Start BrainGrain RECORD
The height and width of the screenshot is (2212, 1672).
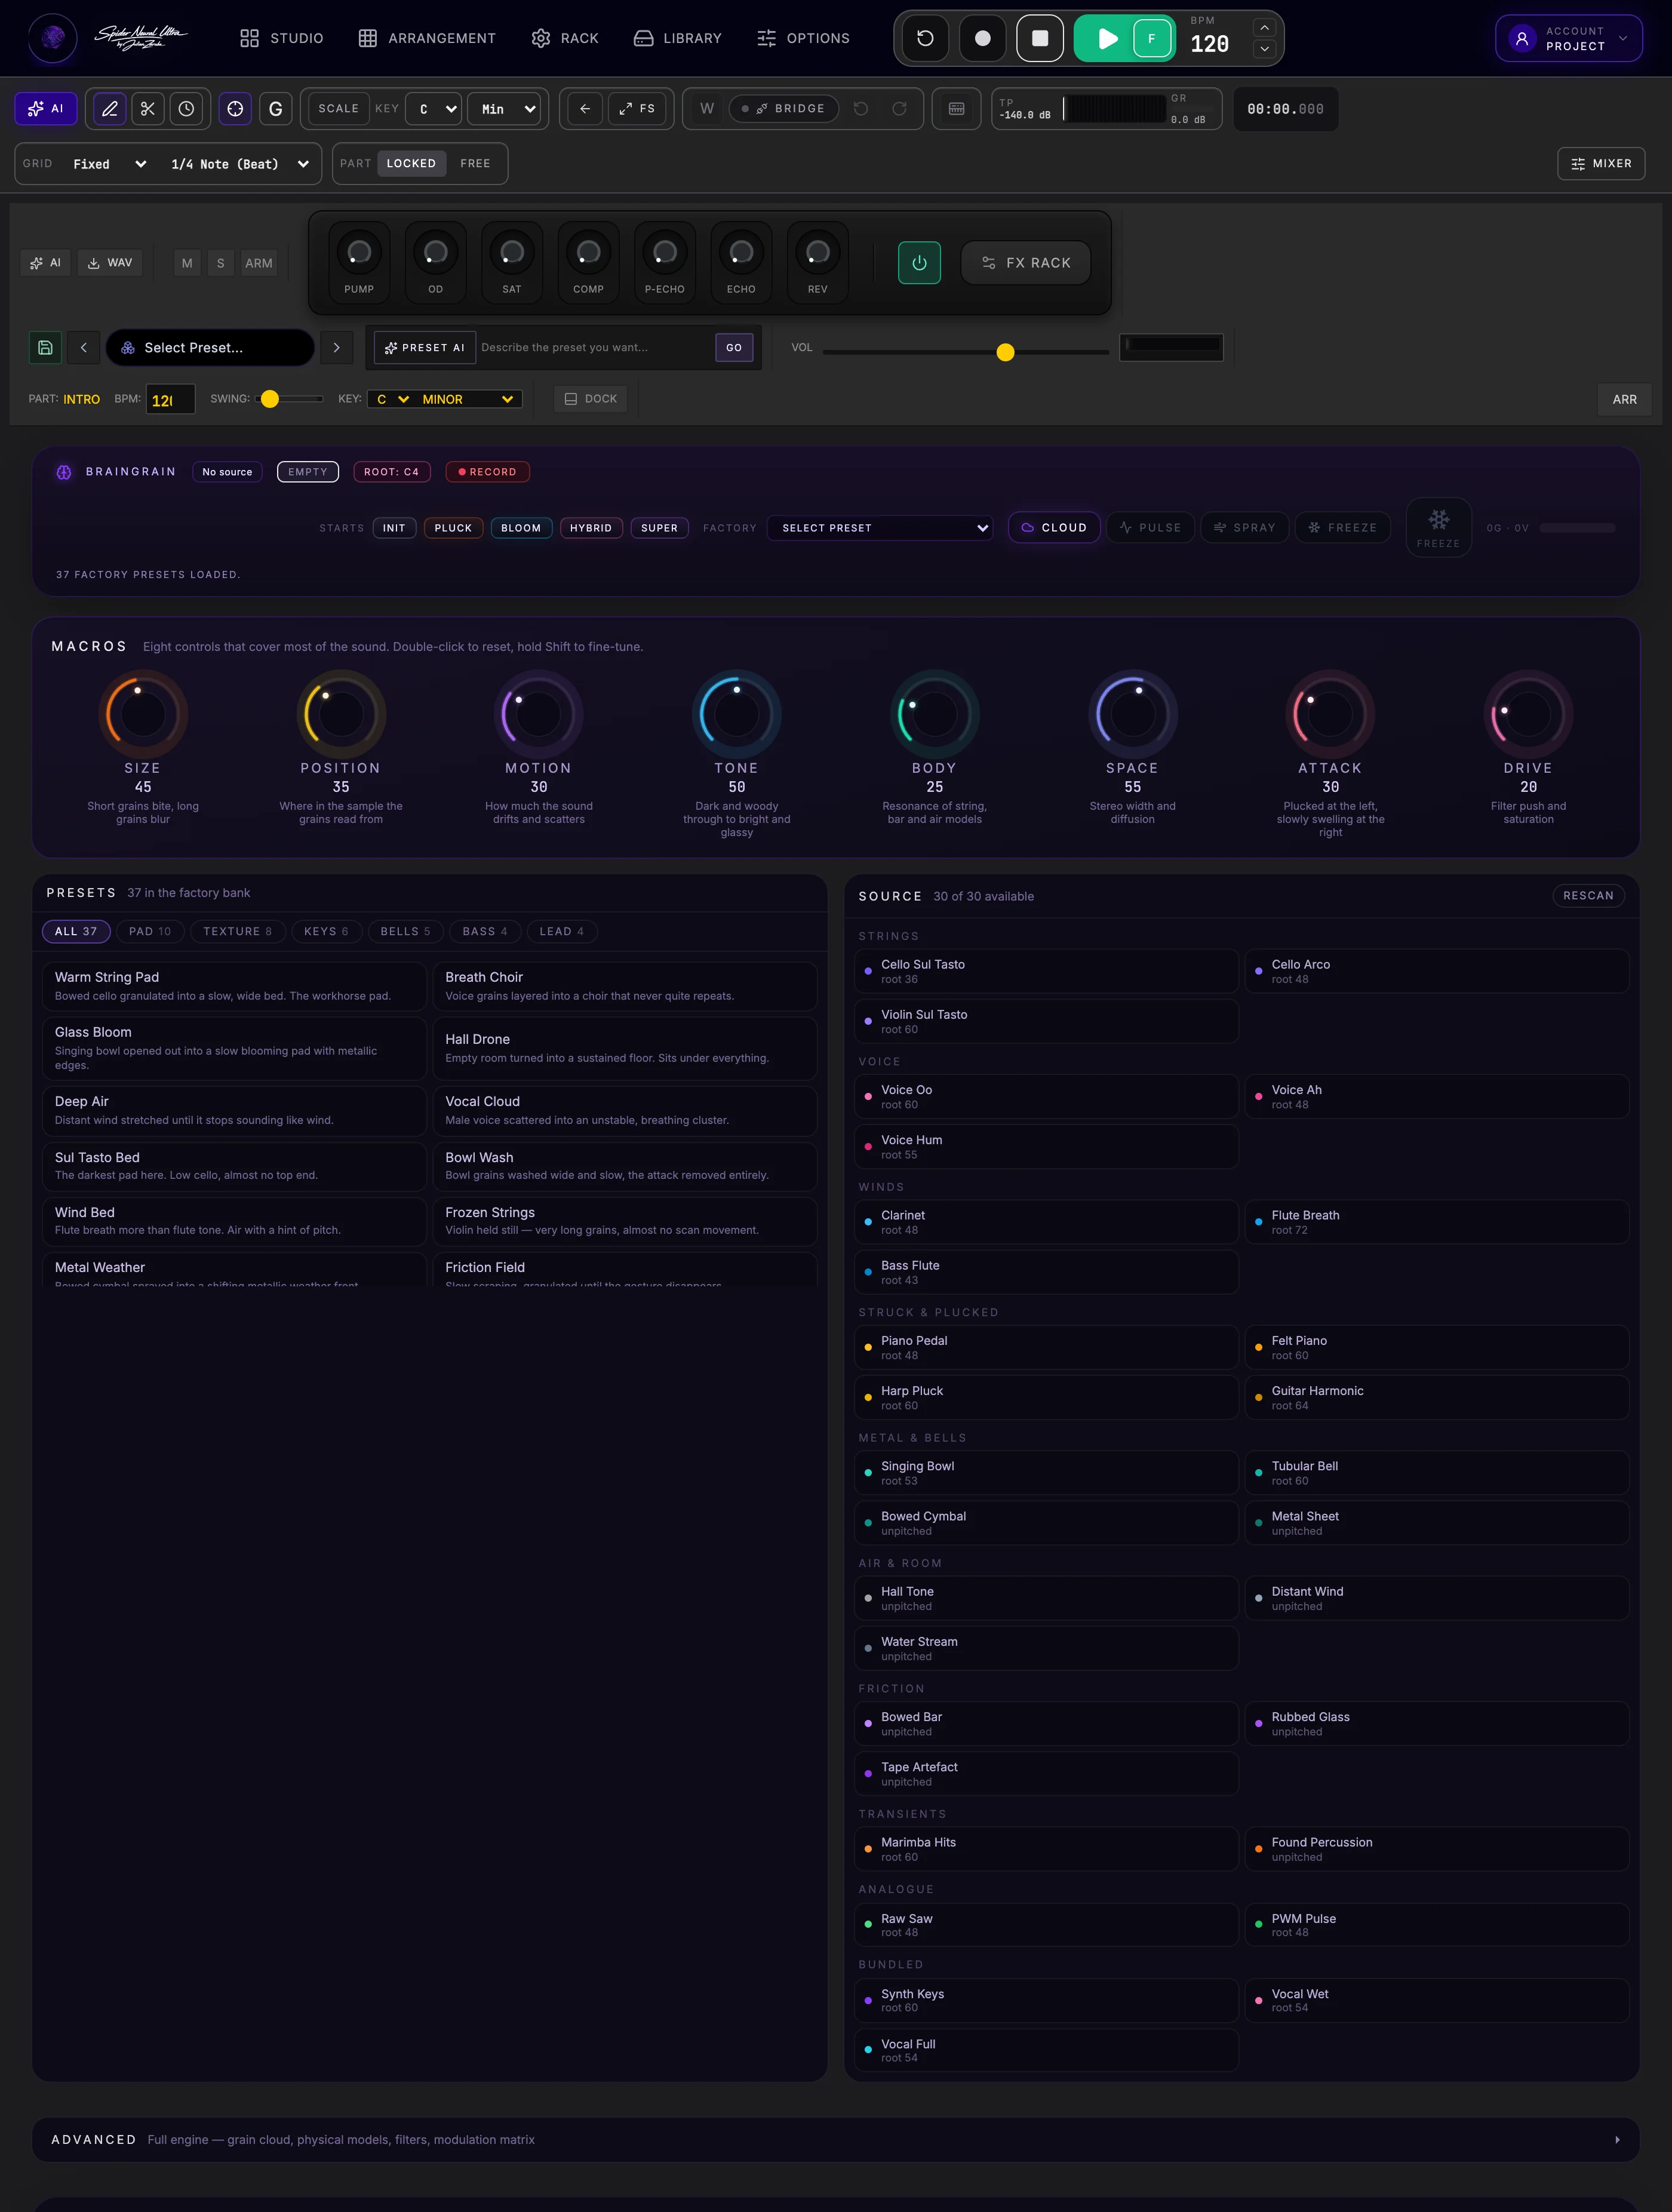coord(488,472)
